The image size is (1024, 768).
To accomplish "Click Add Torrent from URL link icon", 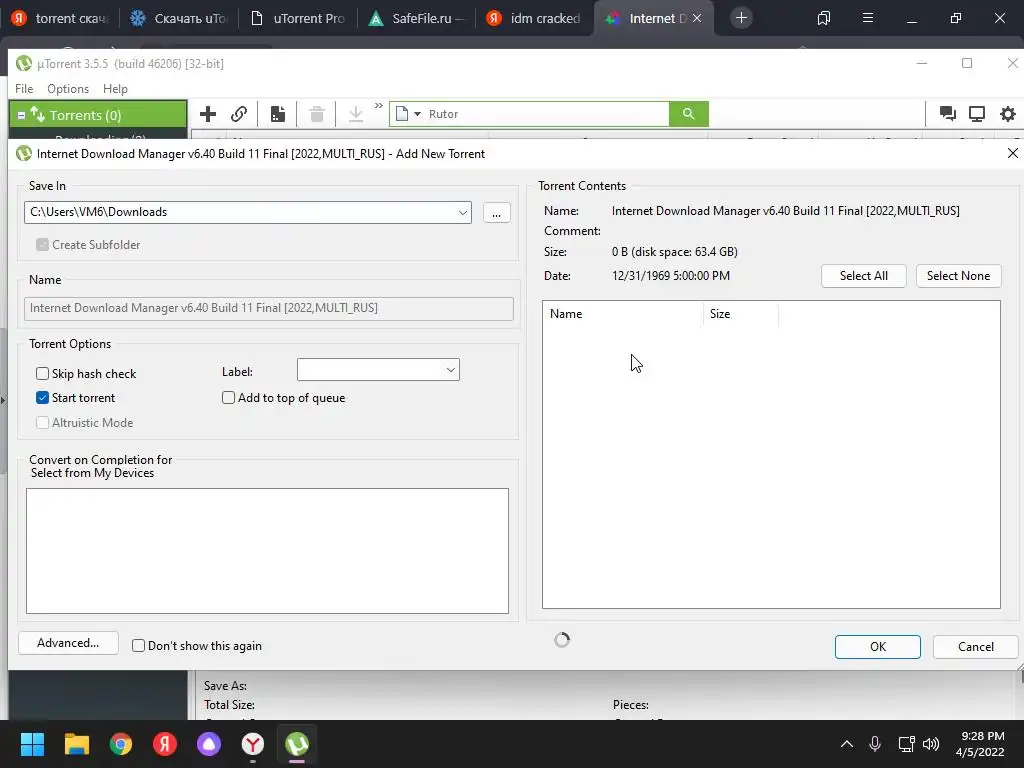I will 239,114.
